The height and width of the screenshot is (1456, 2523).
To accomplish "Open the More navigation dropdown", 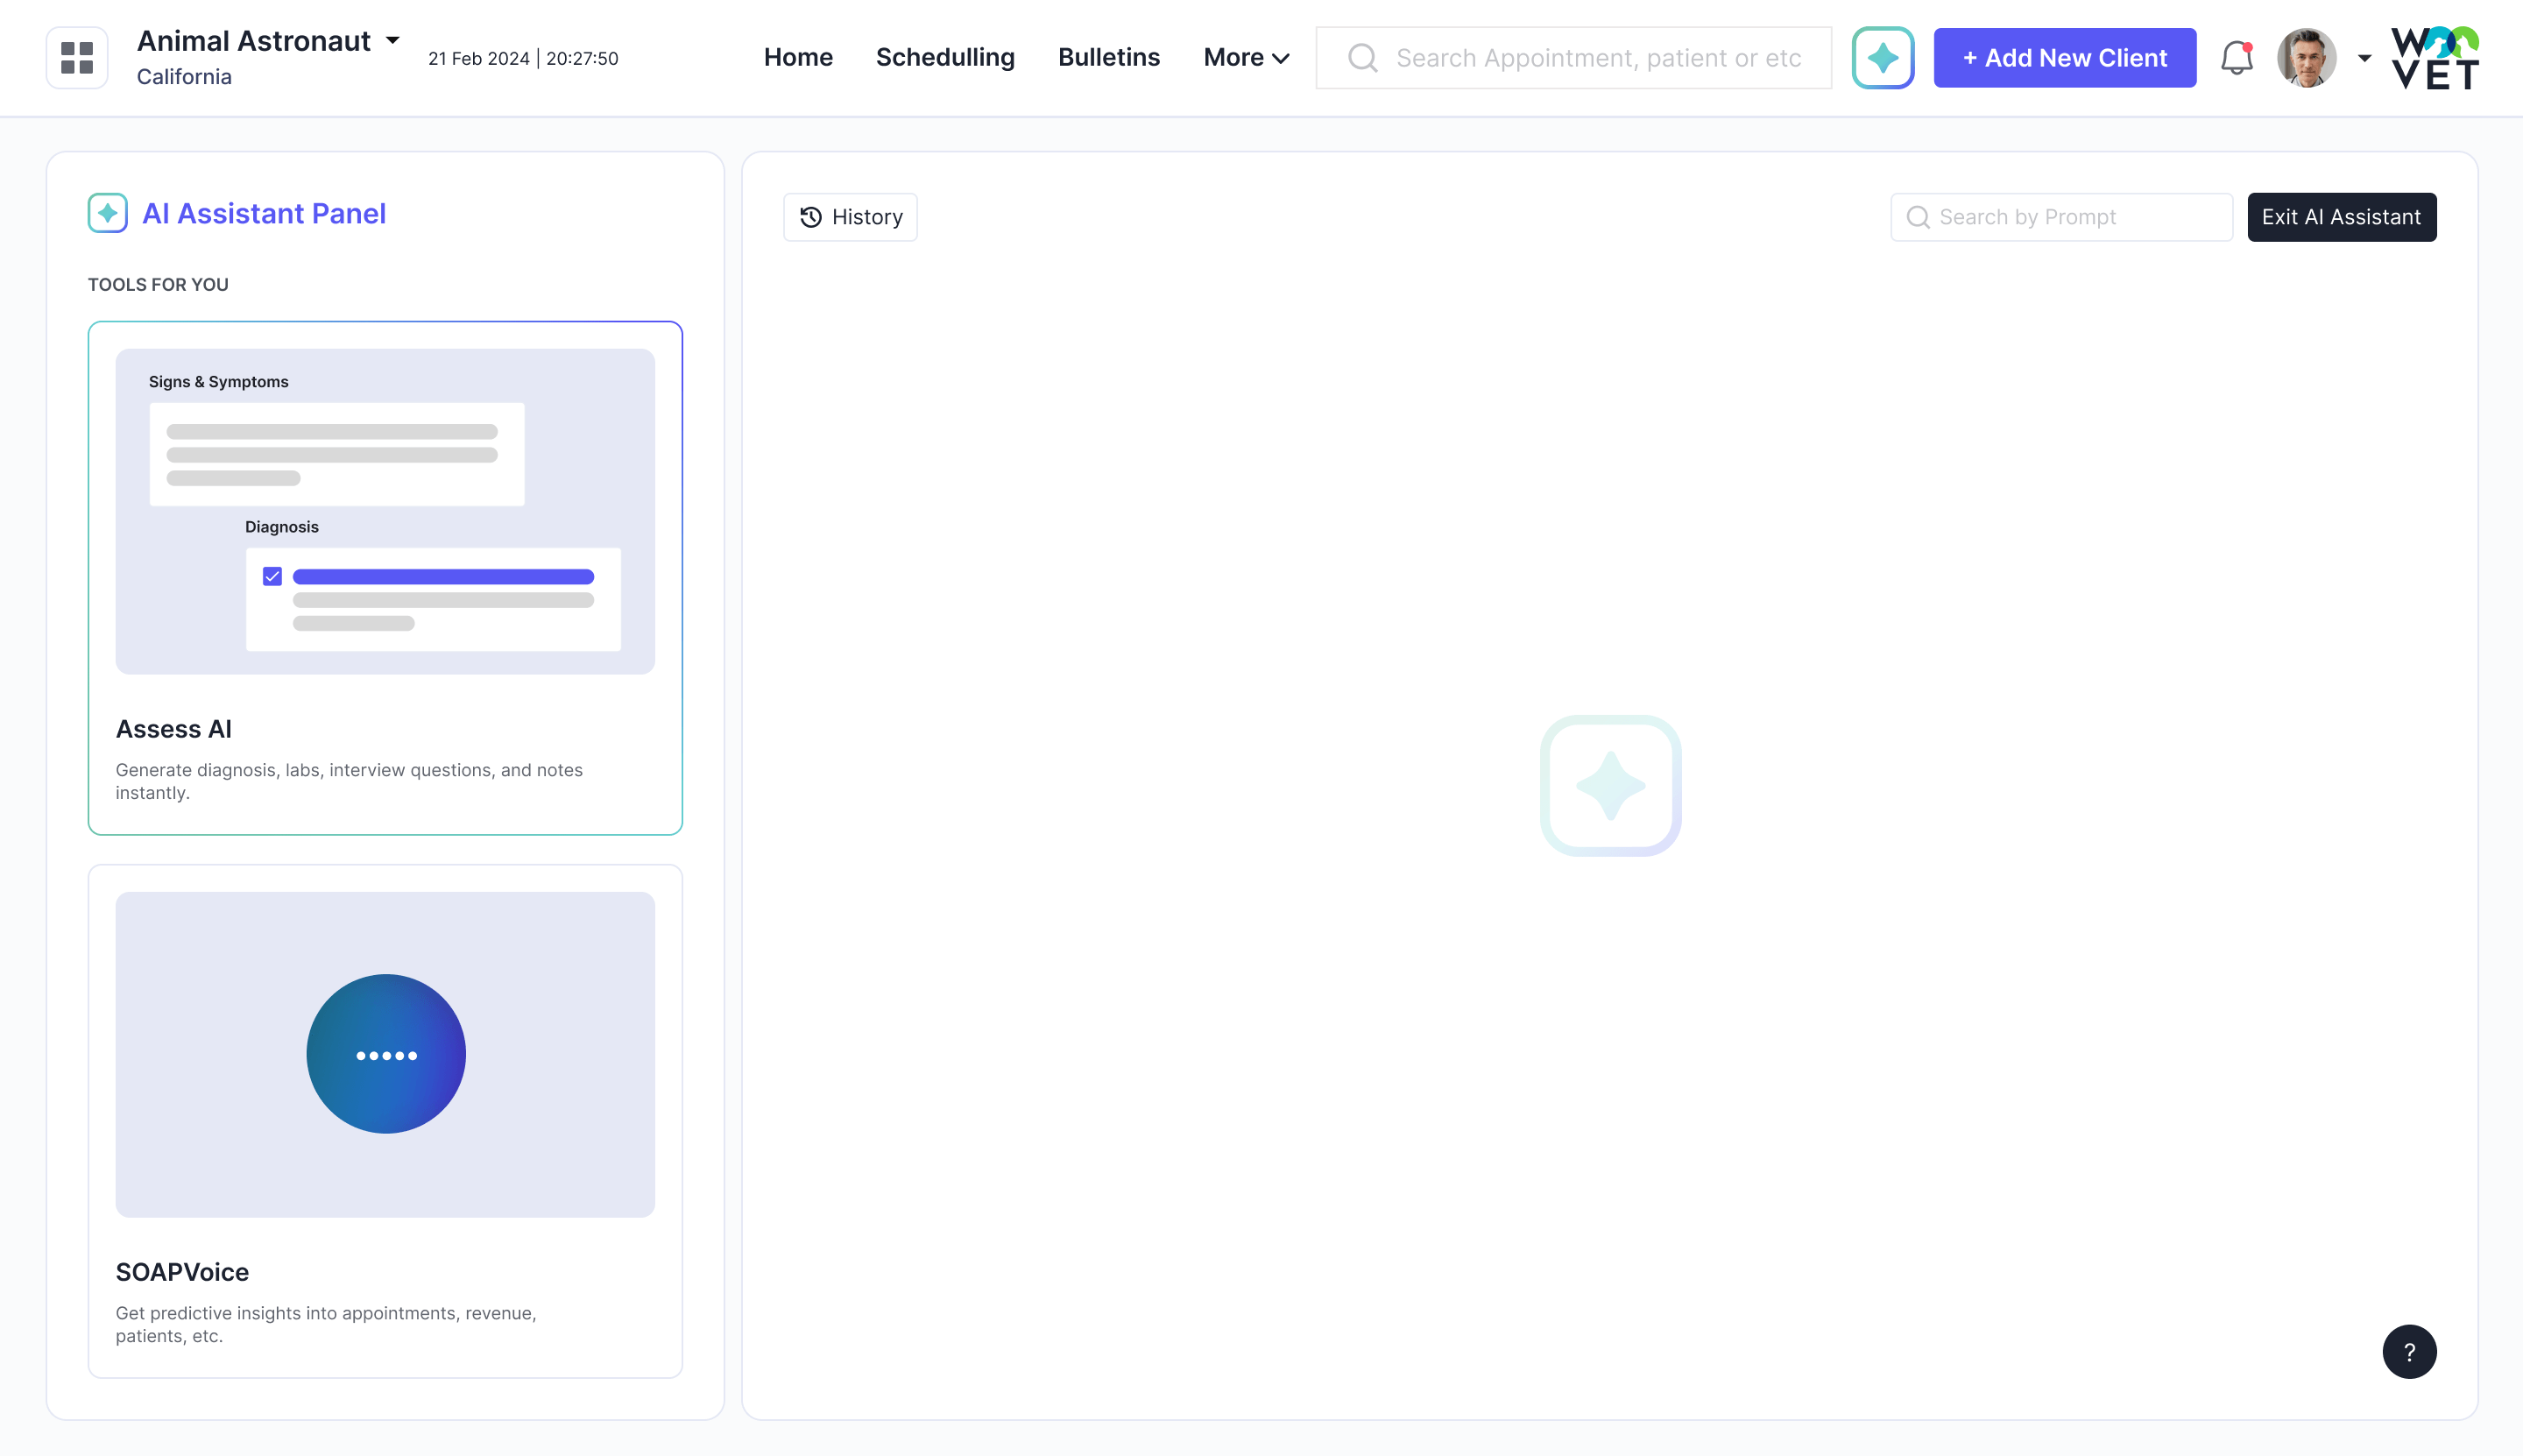I will tap(1244, 57).
